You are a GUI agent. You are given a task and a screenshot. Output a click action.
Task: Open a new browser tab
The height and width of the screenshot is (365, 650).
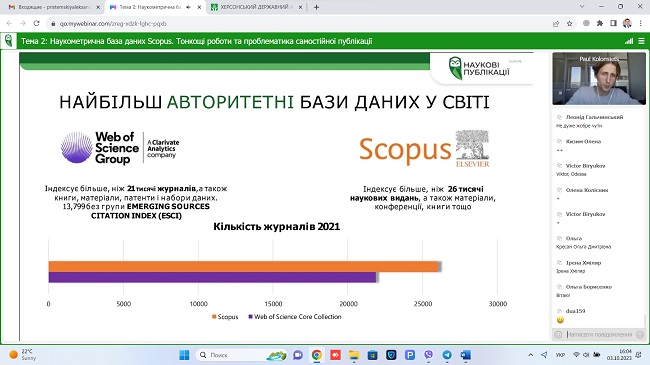point(316,7)
